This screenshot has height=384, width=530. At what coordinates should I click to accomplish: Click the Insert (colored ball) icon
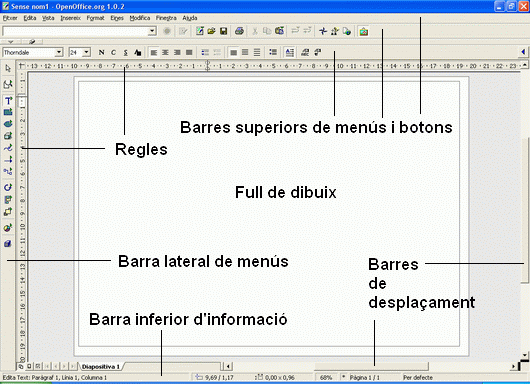[x=8, y=228]
